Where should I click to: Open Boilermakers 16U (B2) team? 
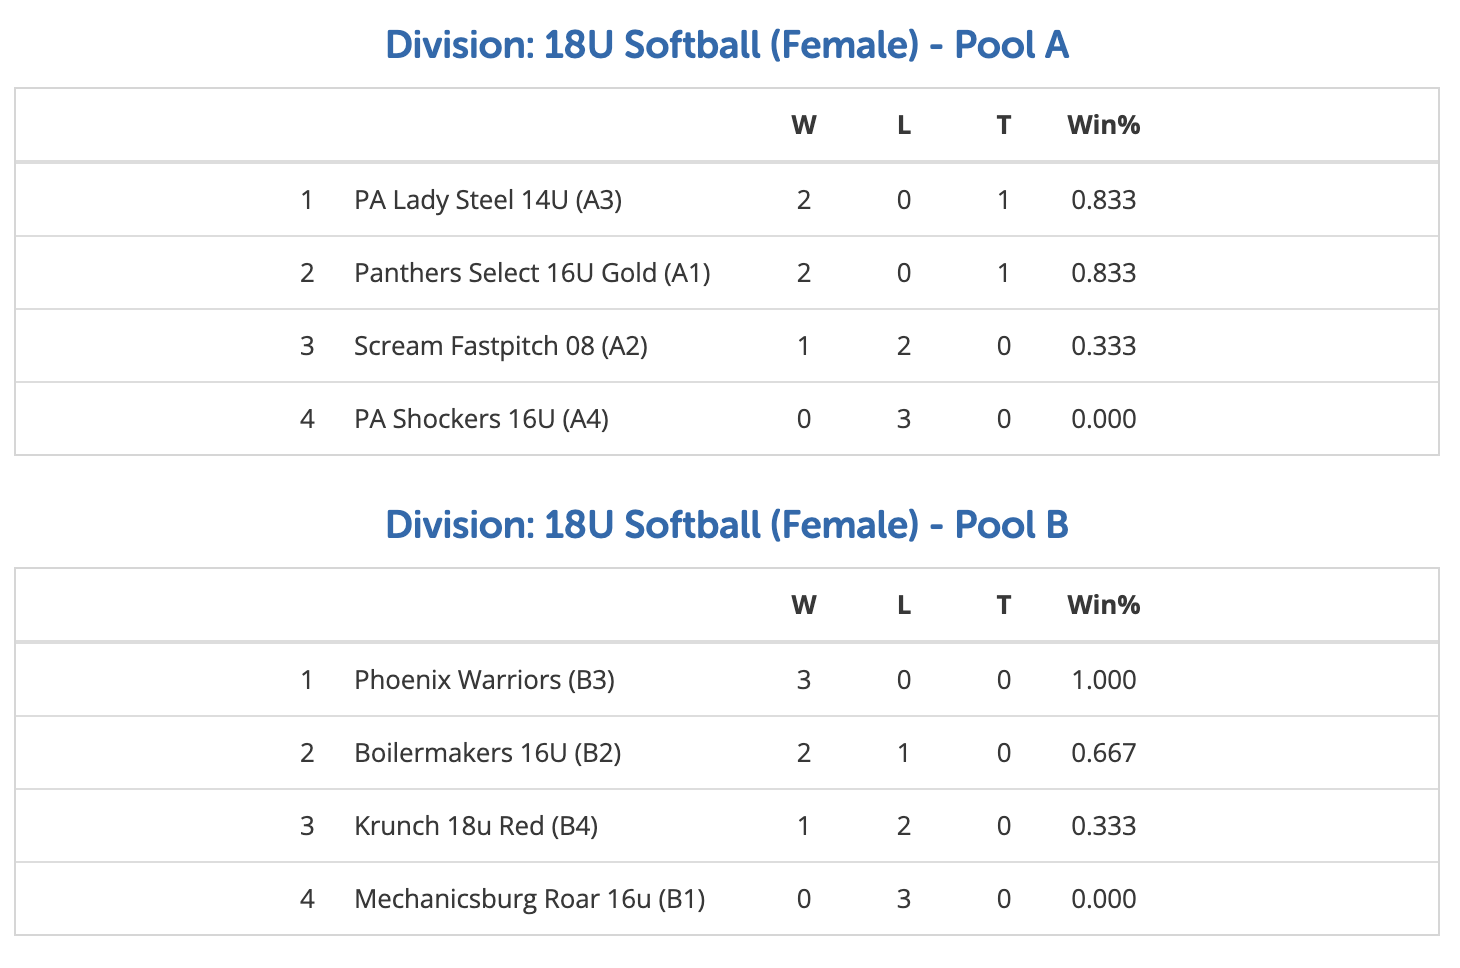(x=488, y=753)
